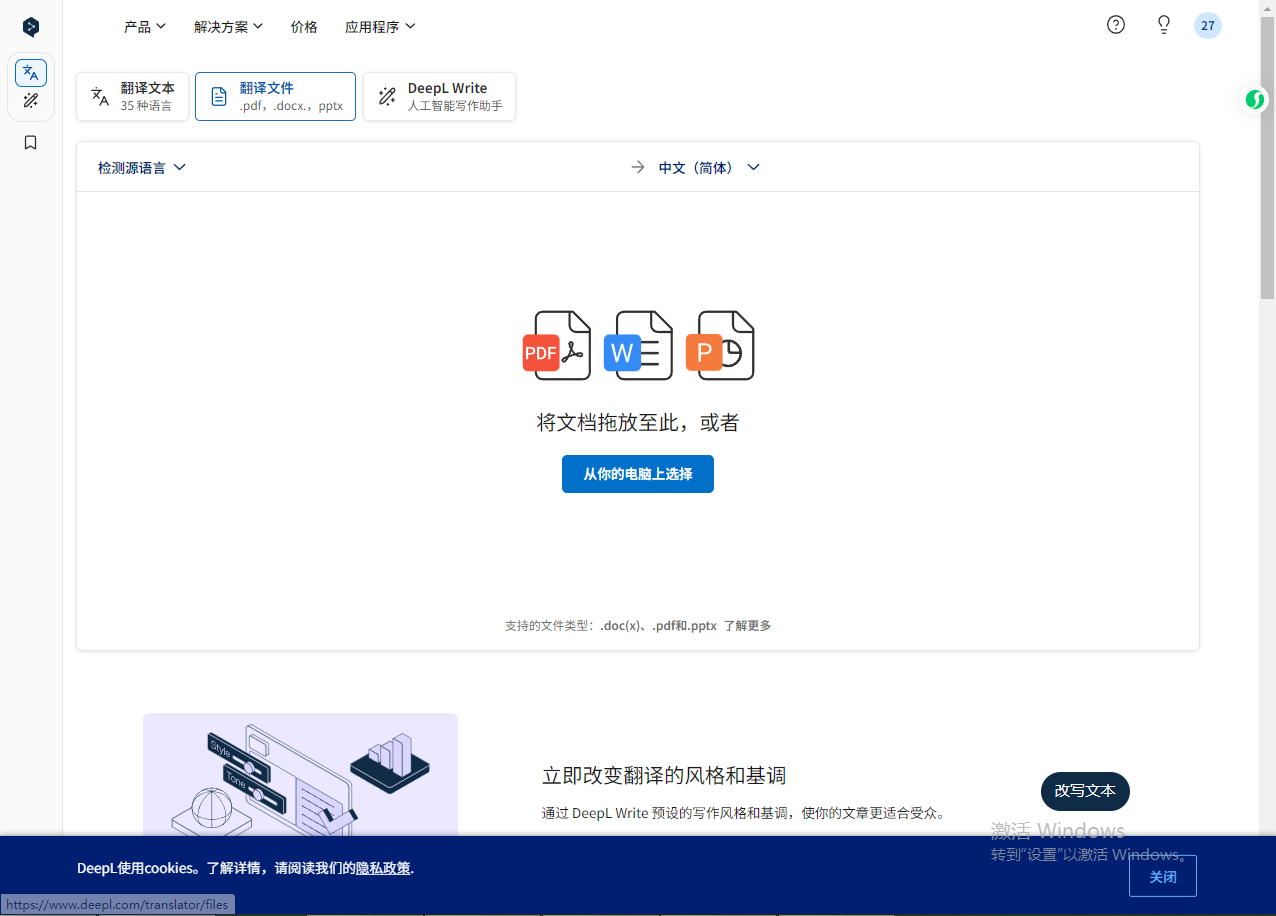Click the PowerPoint file type icon

[x=720, y=346]
